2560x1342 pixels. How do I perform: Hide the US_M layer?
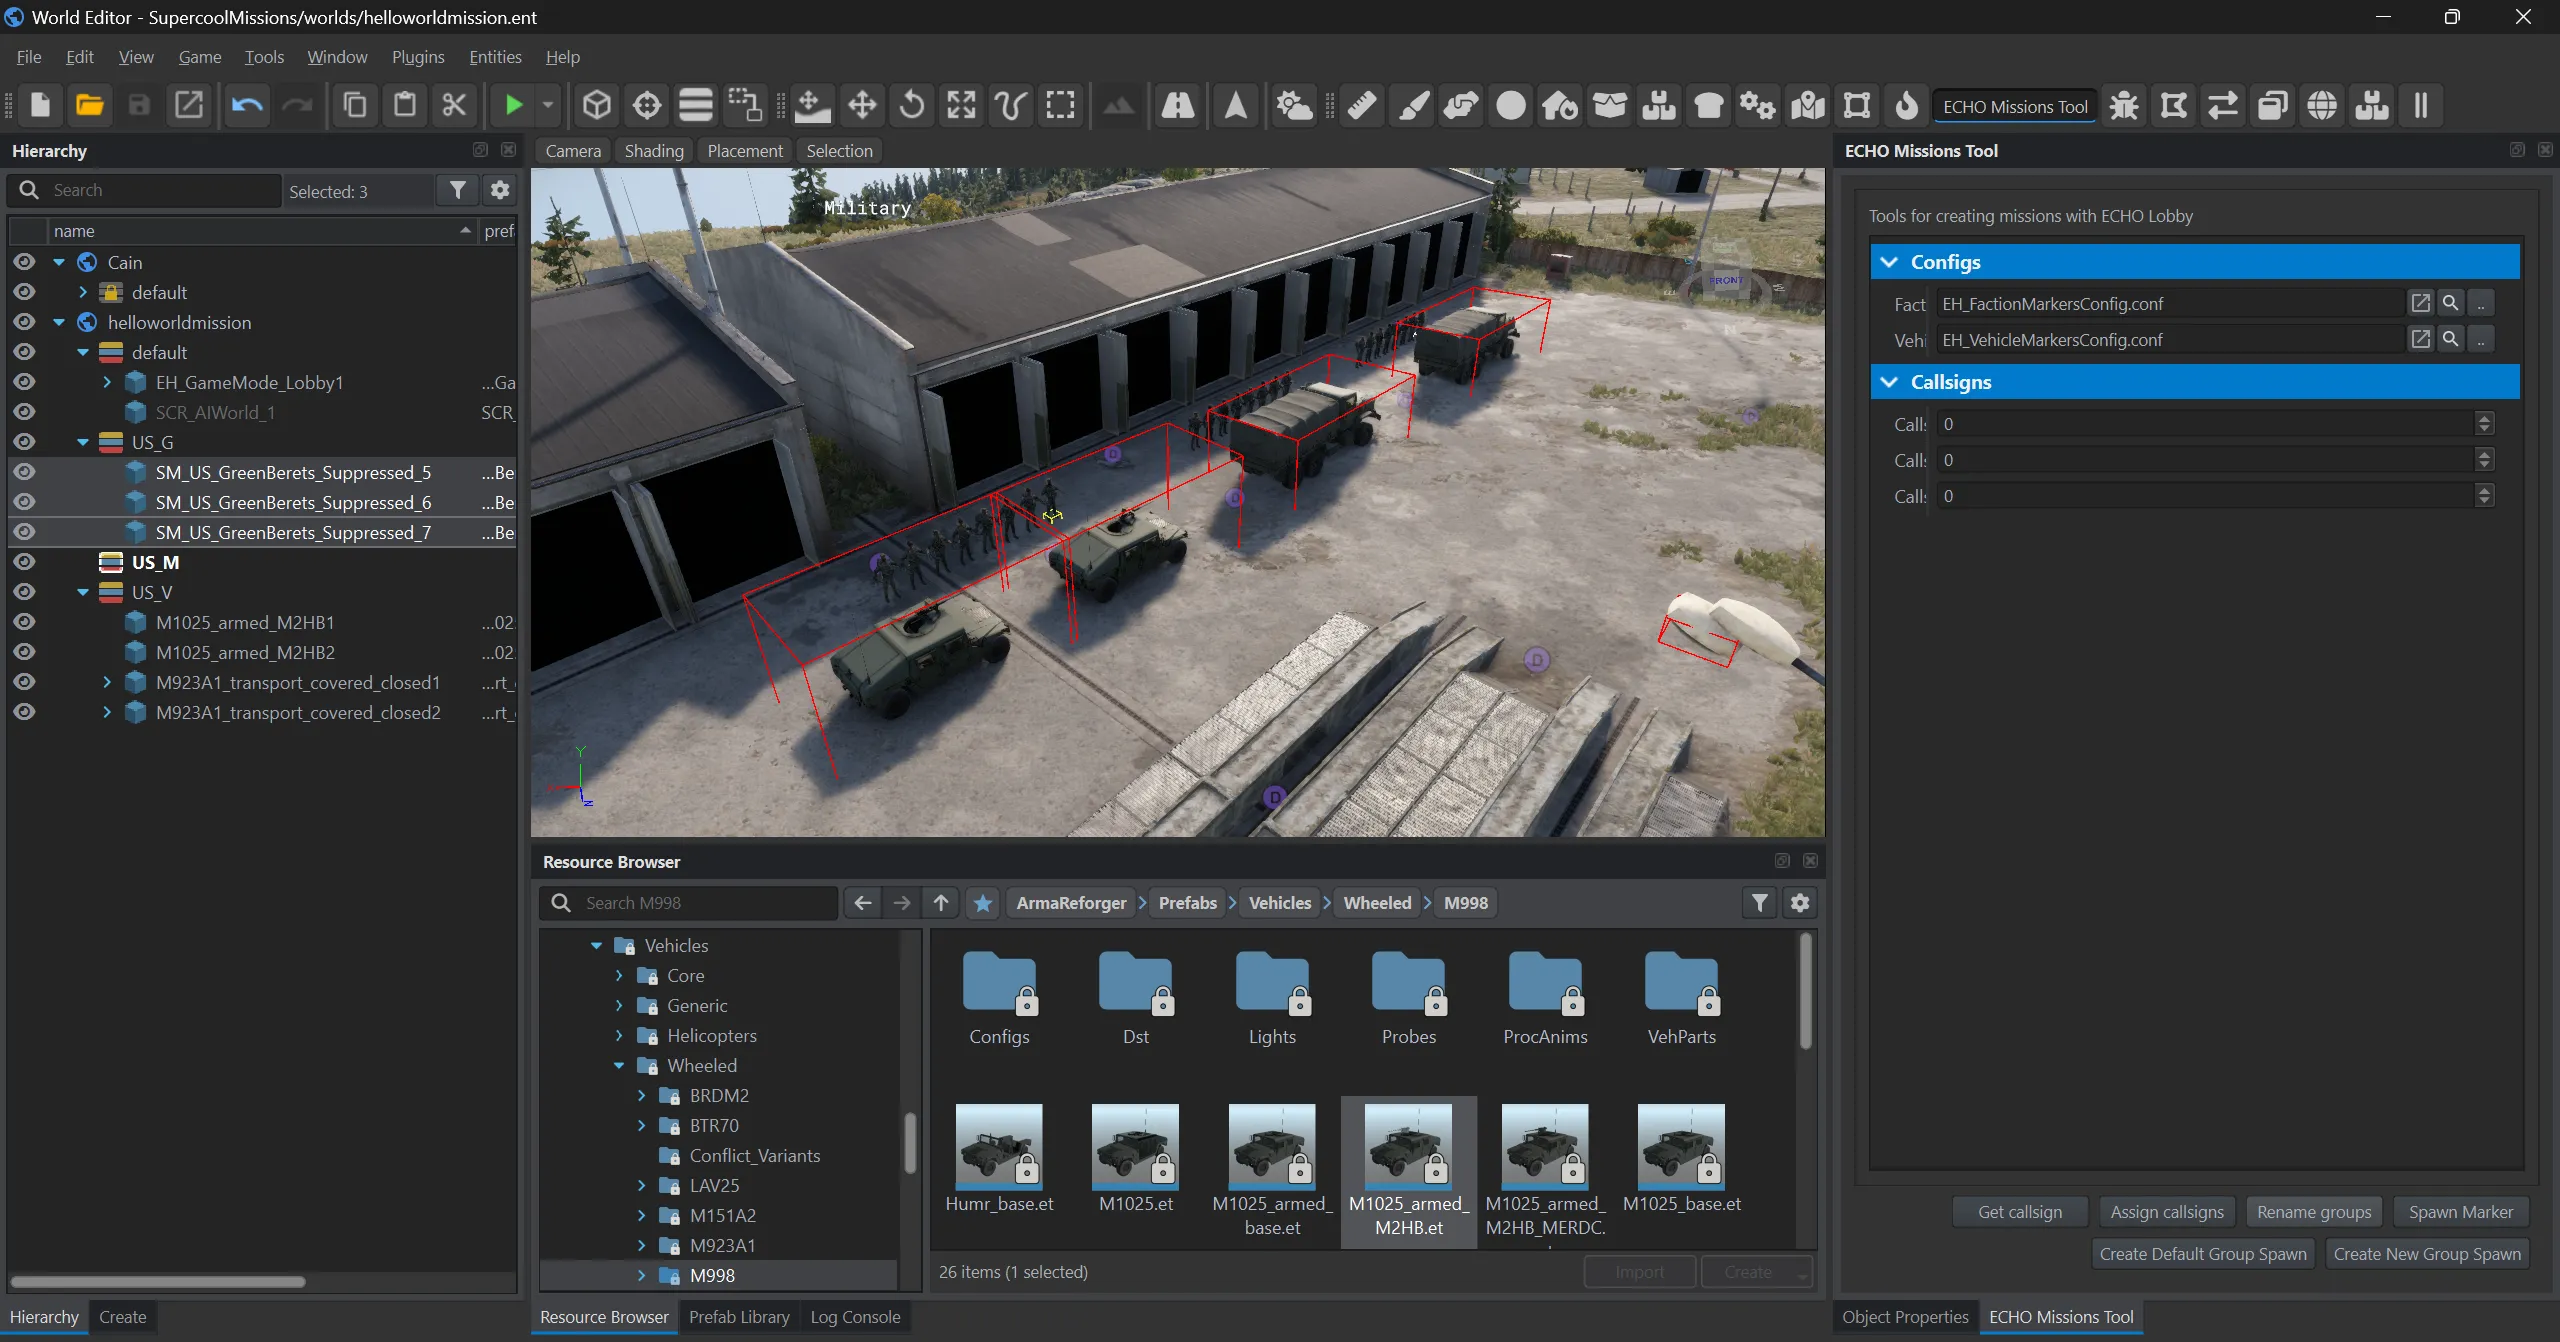pos(24,562)
